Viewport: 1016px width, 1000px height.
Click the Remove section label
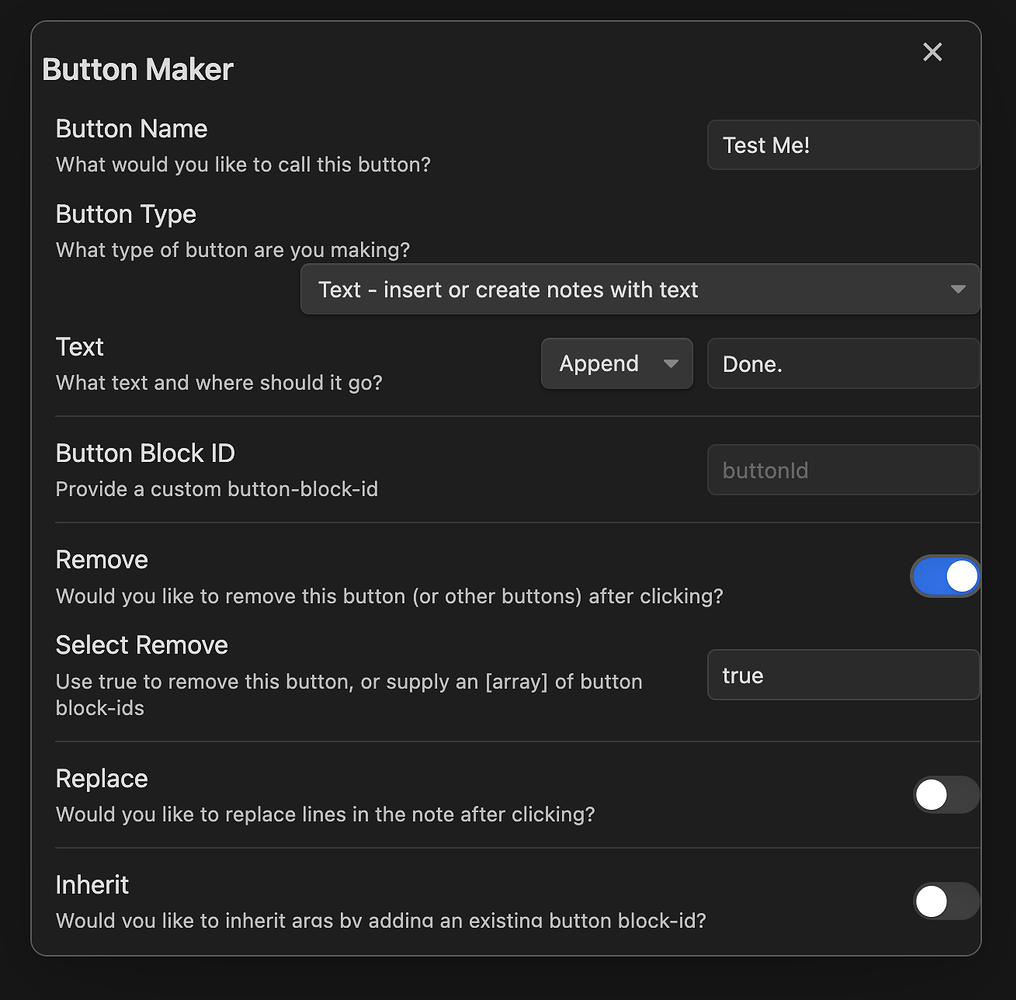coord(101,559)
